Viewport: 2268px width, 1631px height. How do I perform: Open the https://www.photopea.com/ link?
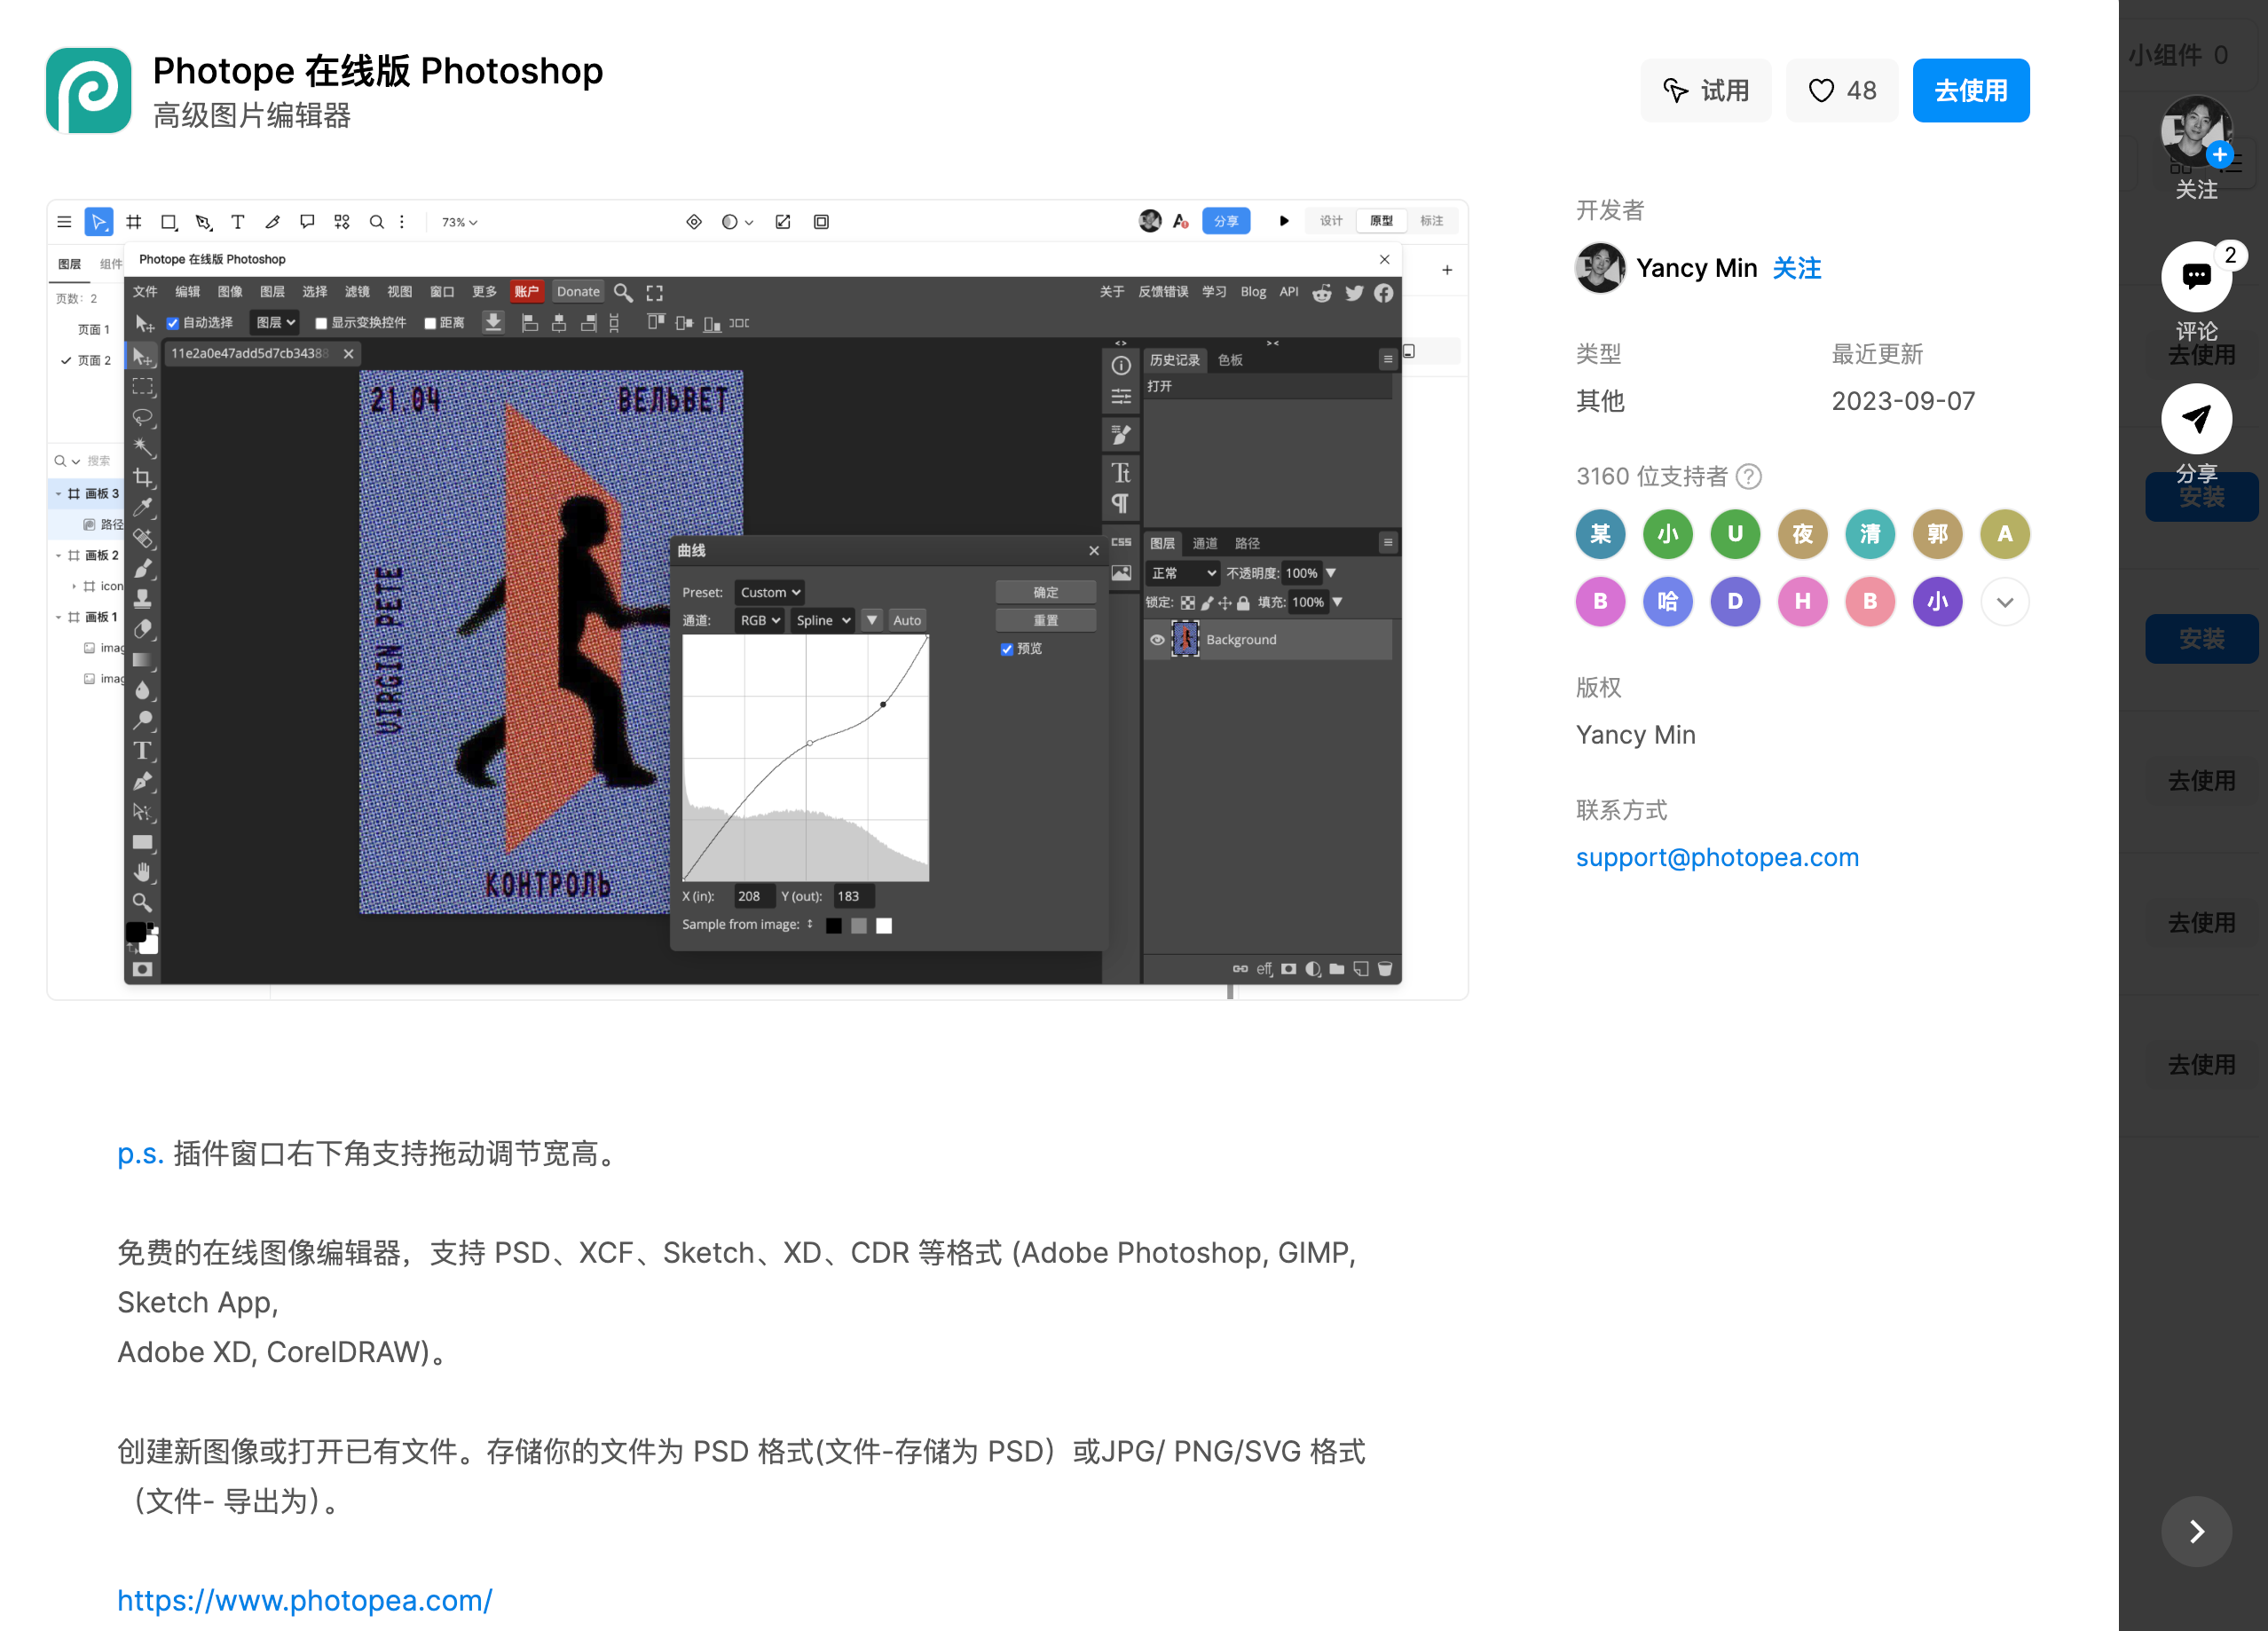305,1600
